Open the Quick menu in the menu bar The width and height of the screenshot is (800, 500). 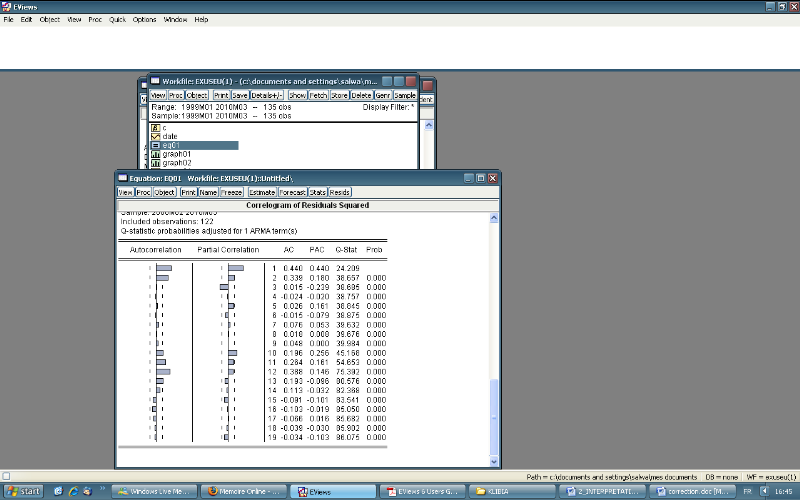(x=117, y=19)
